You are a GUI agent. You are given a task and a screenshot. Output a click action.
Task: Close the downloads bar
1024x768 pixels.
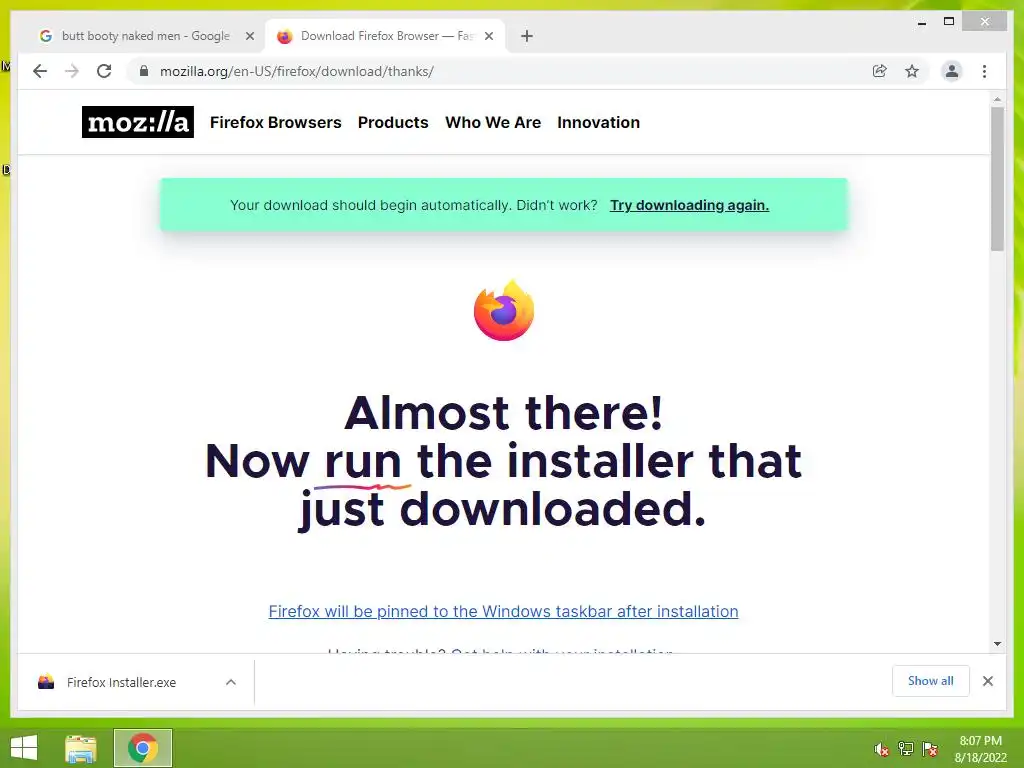point(988,681)
